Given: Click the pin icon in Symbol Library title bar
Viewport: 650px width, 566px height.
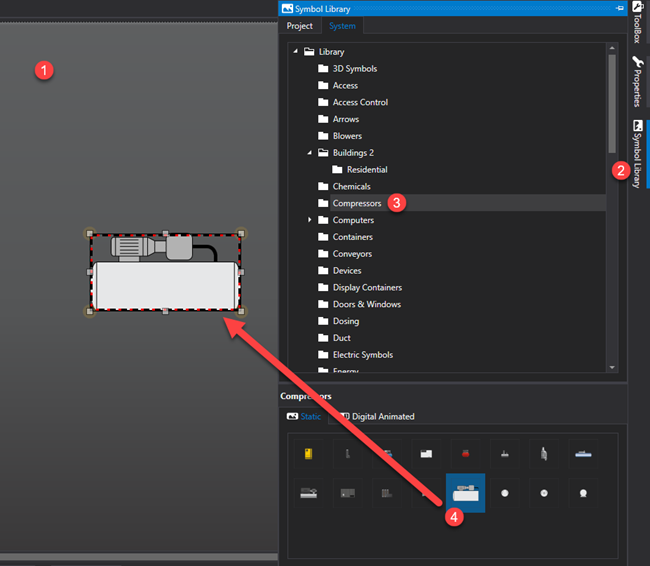Looking at the screenshot, I should click(620, 8).
